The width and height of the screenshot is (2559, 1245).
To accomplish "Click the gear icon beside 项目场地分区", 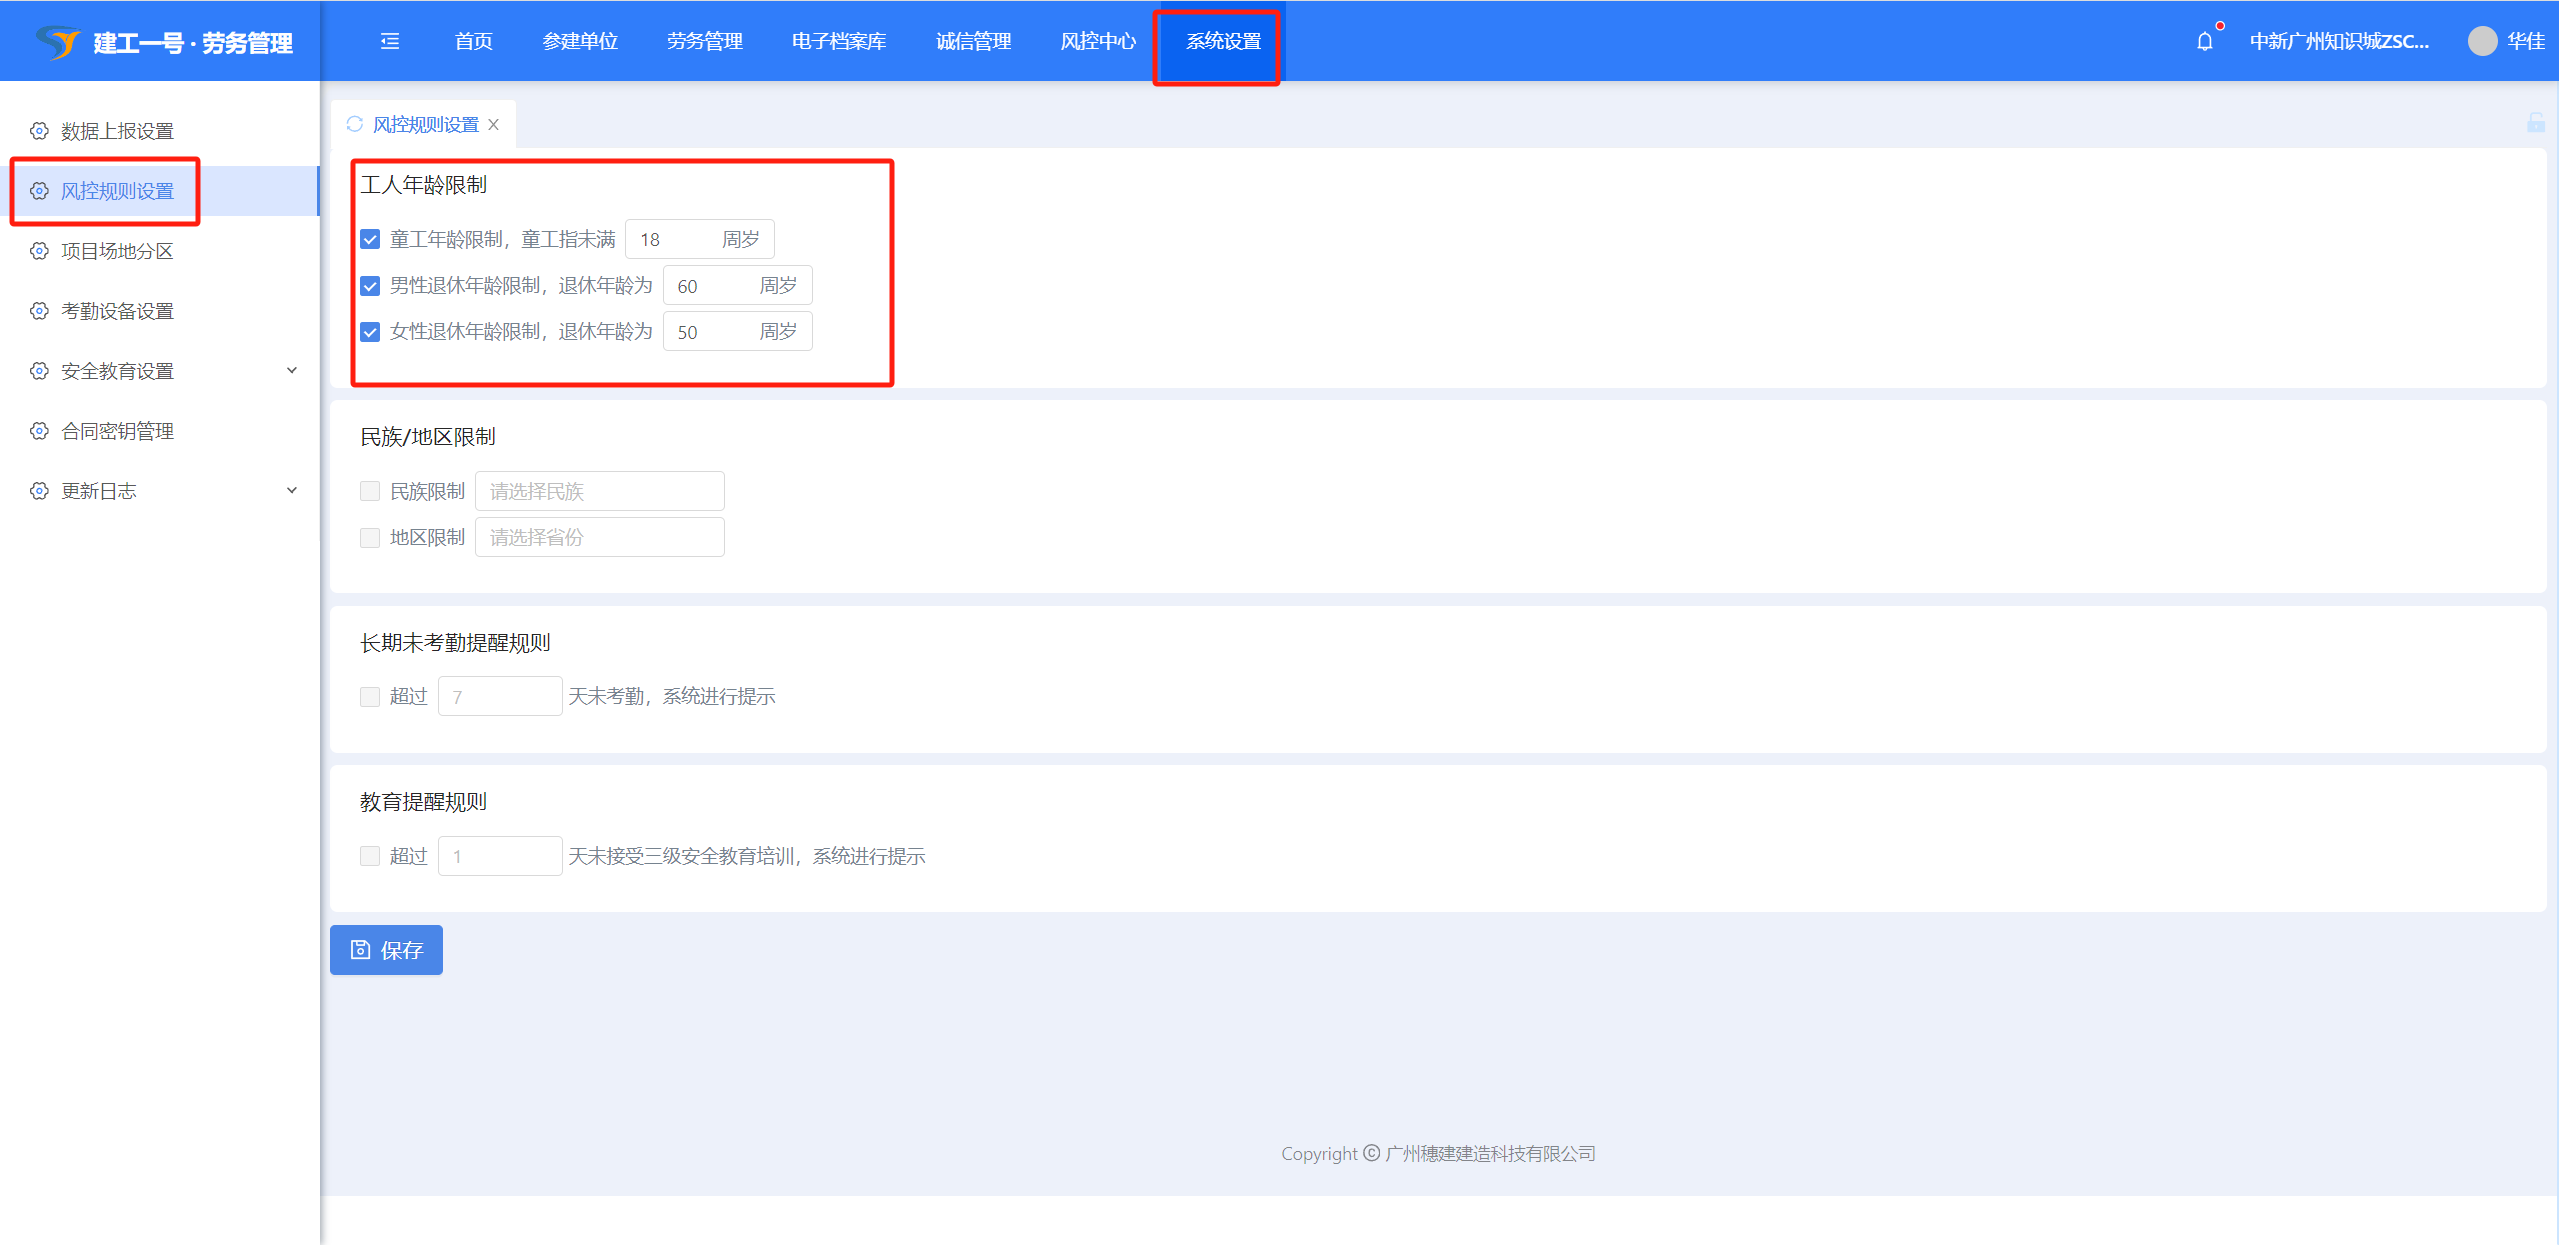I will click(39, 251).
